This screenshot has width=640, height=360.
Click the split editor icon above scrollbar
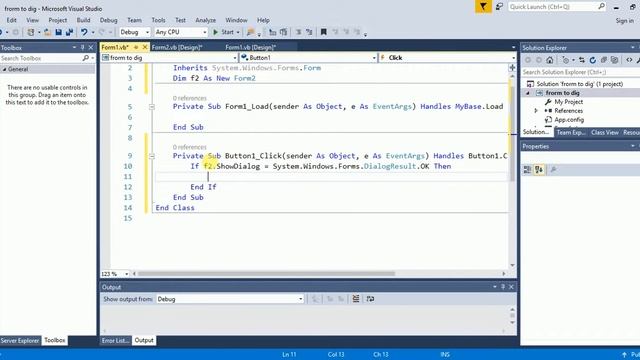click(512, 68)
